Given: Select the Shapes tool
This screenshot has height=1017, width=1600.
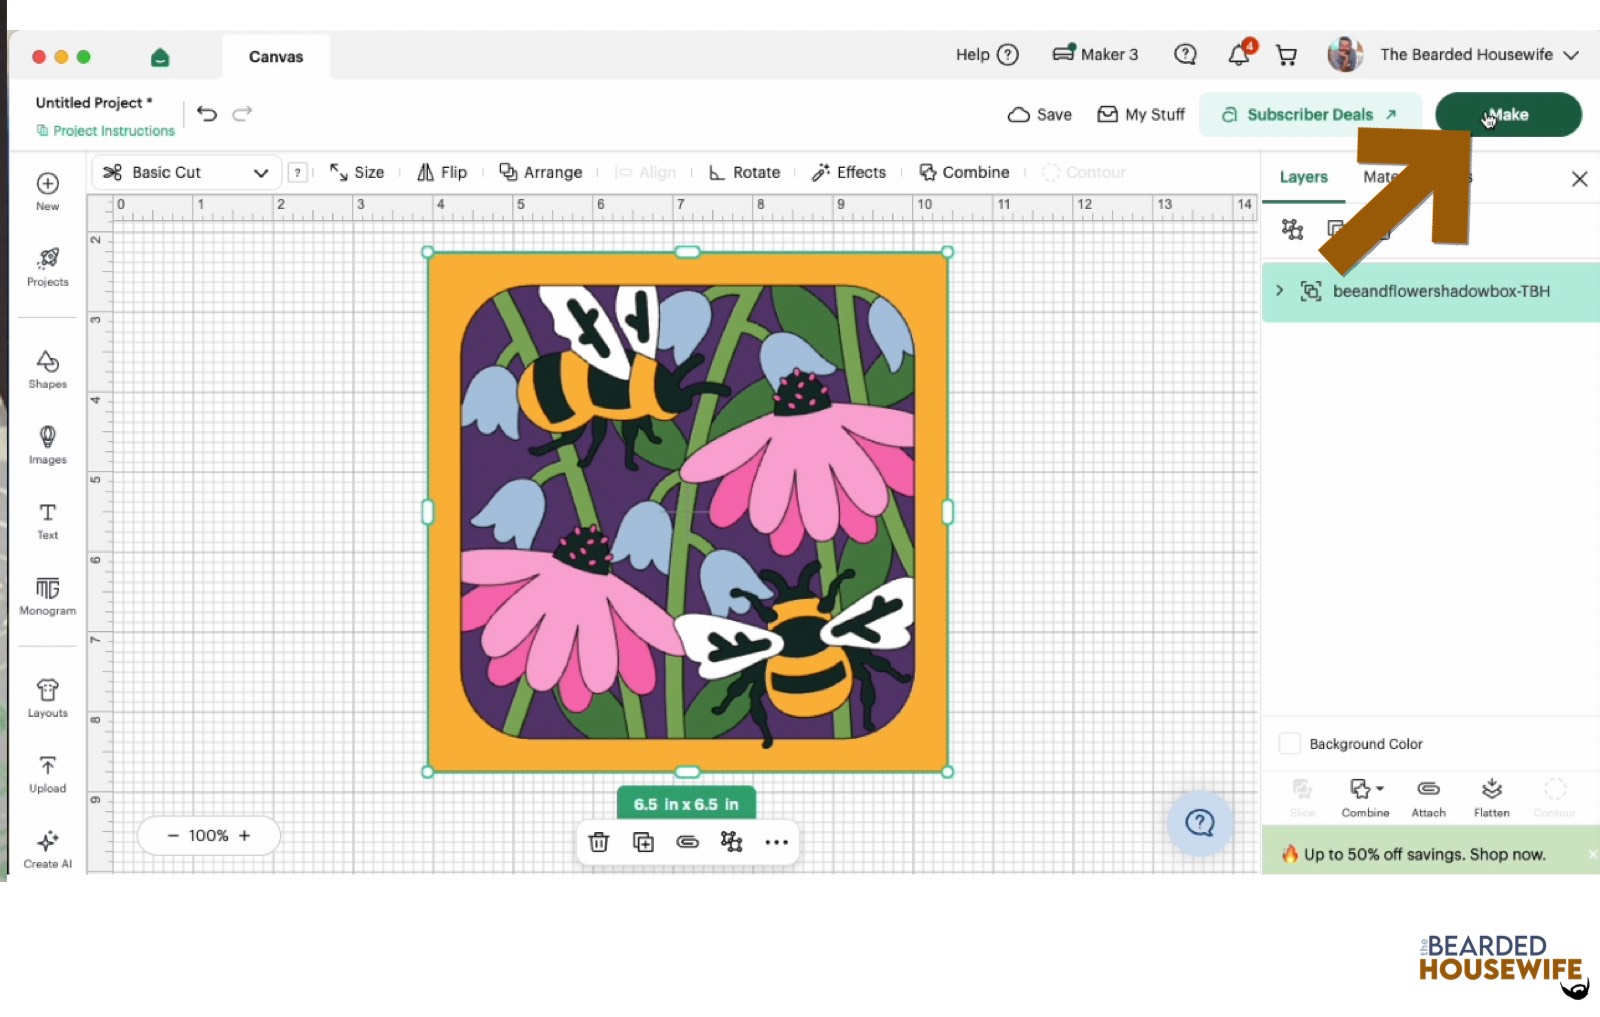Looking at the screenshot, I should pos(48,369).
